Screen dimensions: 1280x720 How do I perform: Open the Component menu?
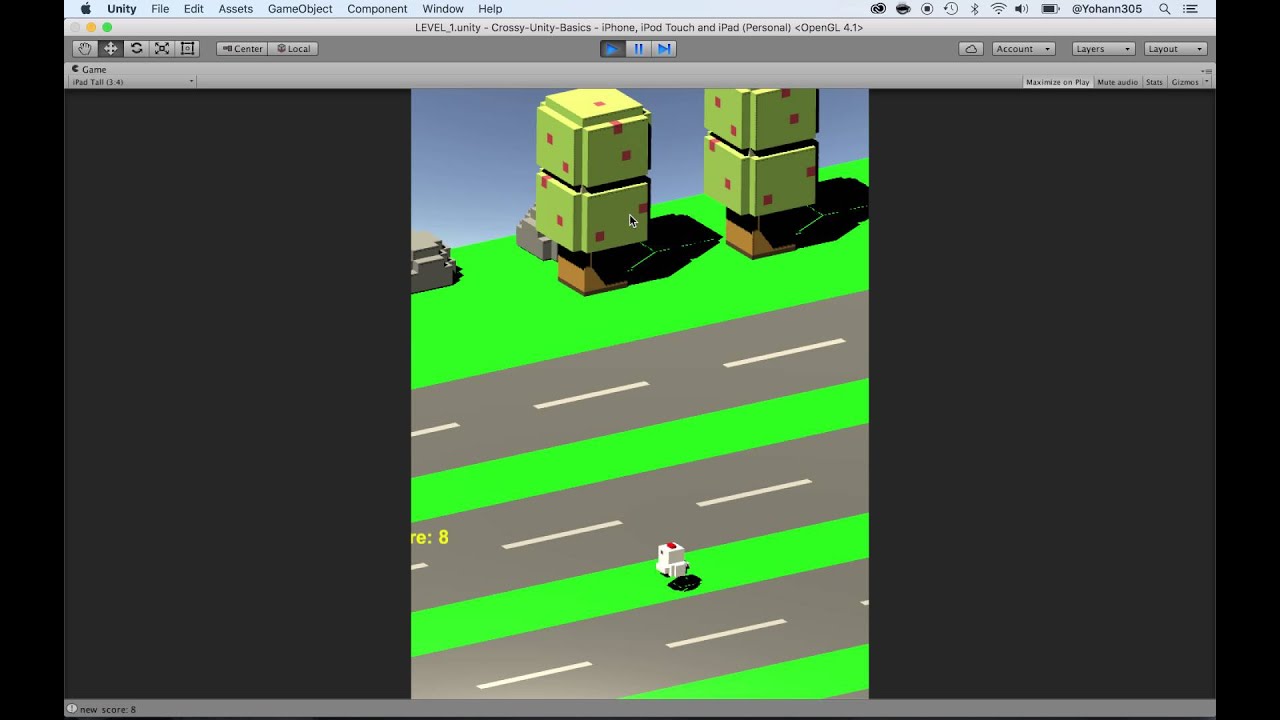point(377,9)
